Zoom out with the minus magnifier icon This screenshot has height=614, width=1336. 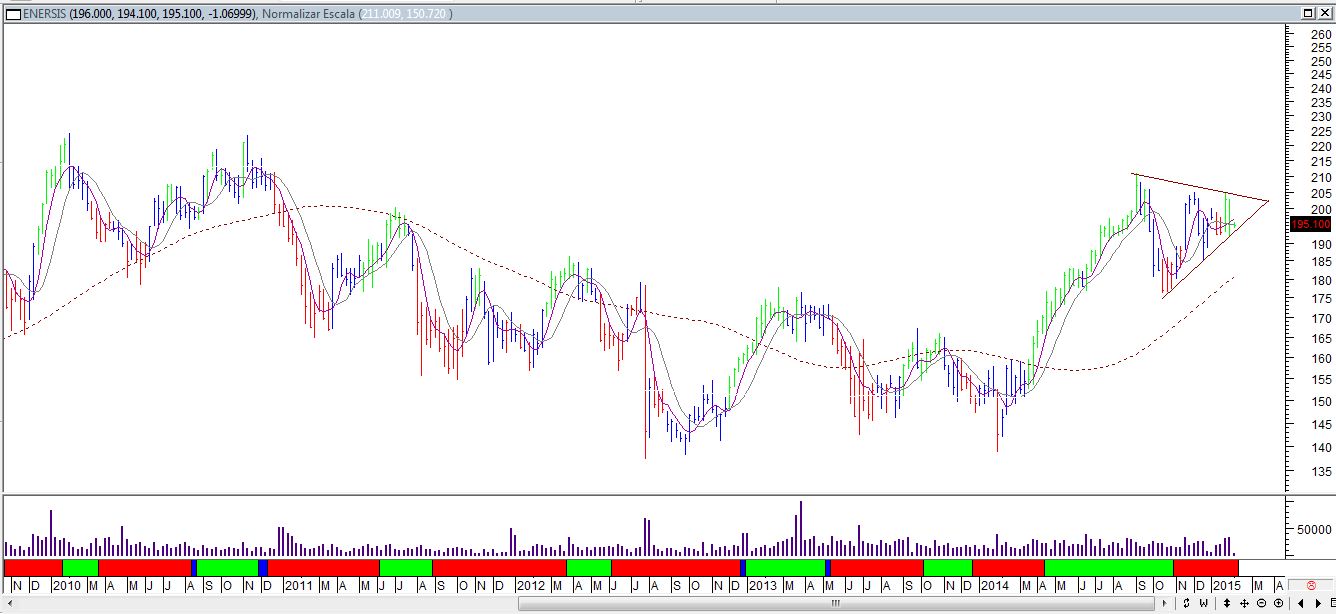1261,603
